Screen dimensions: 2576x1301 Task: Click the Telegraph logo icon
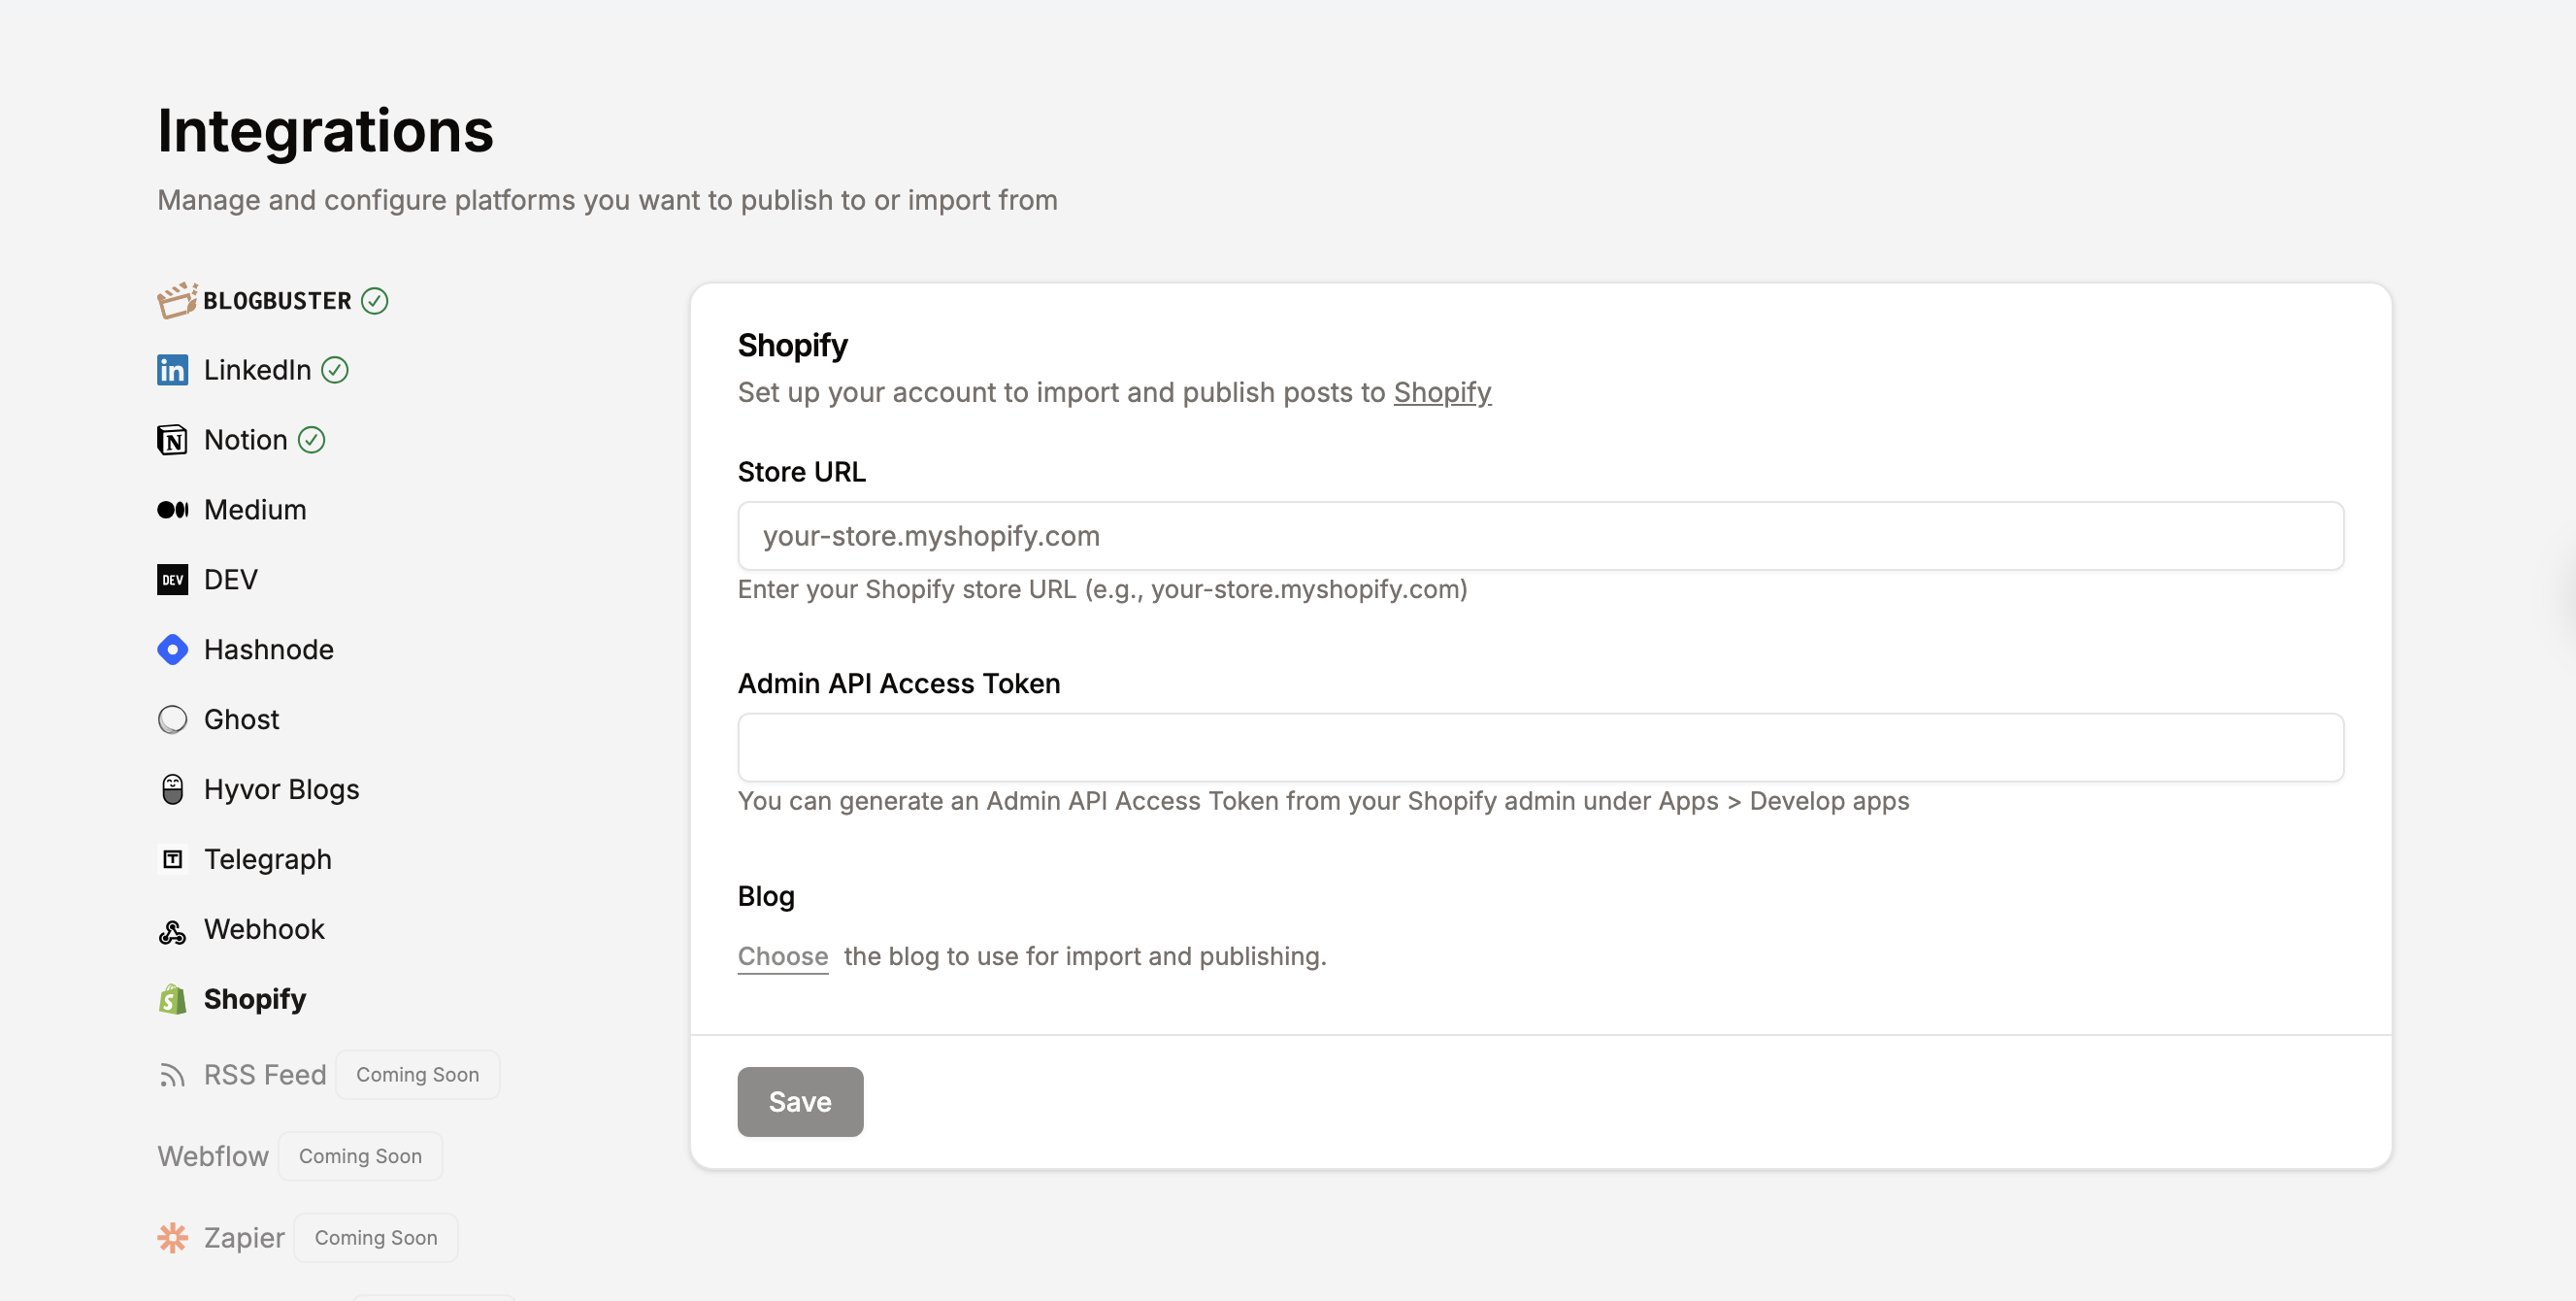pyautogui.click(x=172, y=860)
